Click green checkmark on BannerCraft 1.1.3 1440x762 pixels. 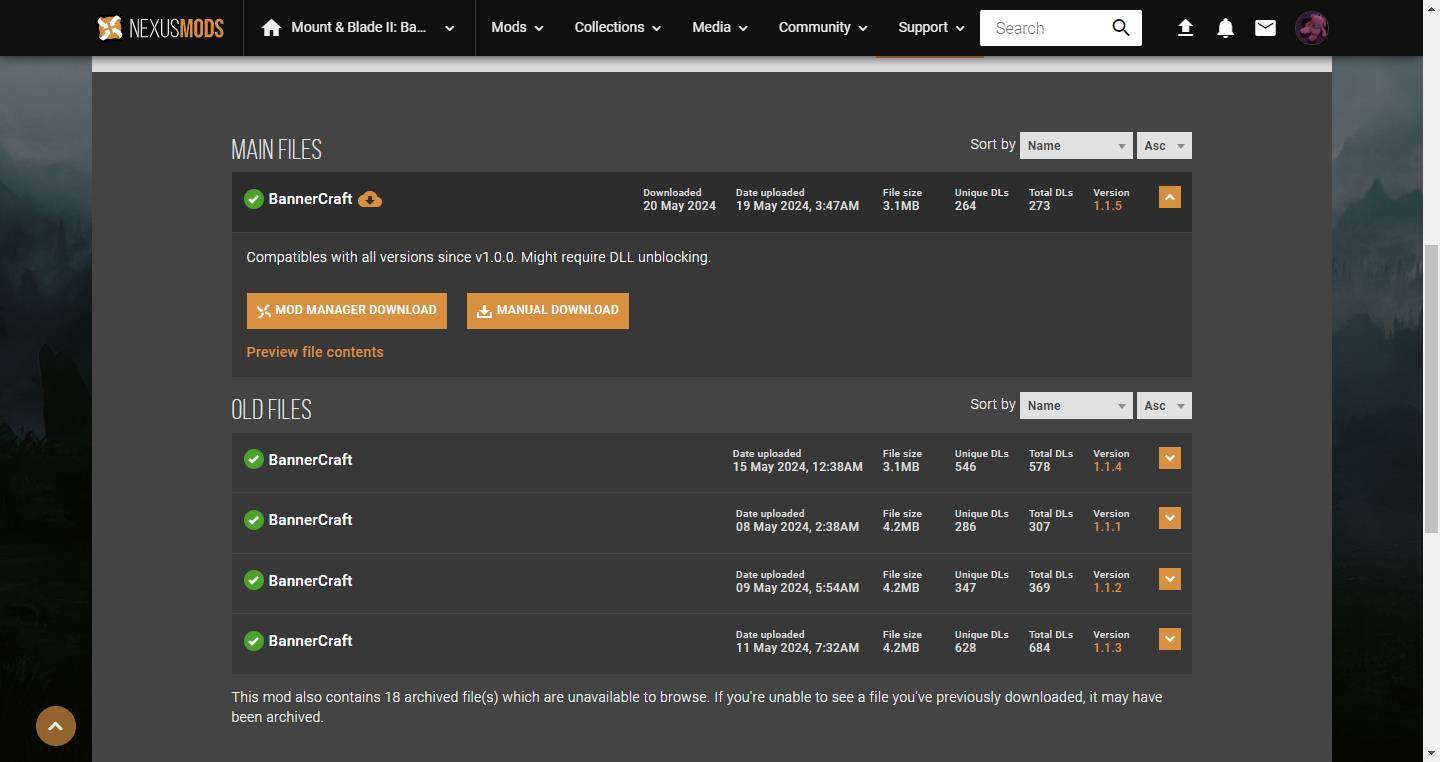254,641
